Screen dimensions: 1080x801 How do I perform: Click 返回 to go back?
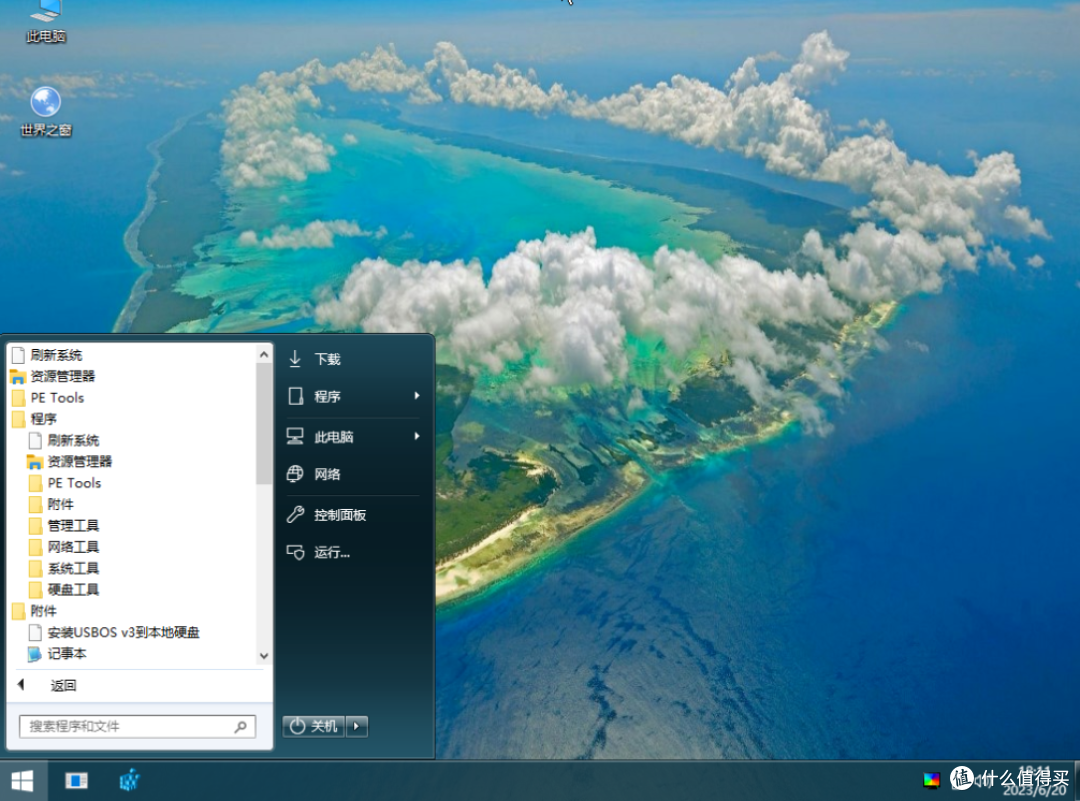pyautogui.click(x=63, y=686)
